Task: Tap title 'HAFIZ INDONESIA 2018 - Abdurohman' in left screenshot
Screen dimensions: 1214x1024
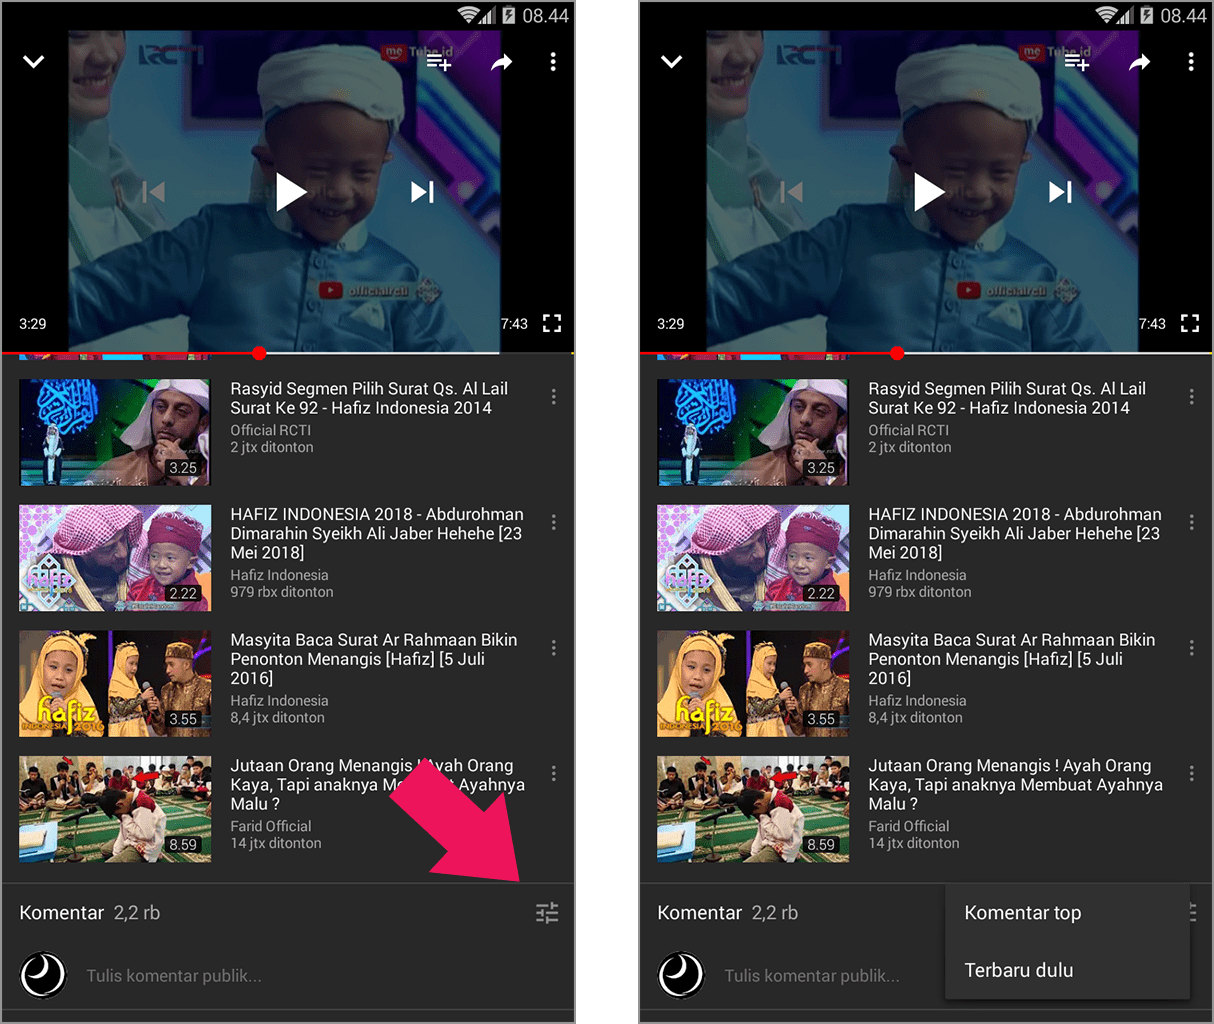Action: pyautogui.click(x=377, y=533)
